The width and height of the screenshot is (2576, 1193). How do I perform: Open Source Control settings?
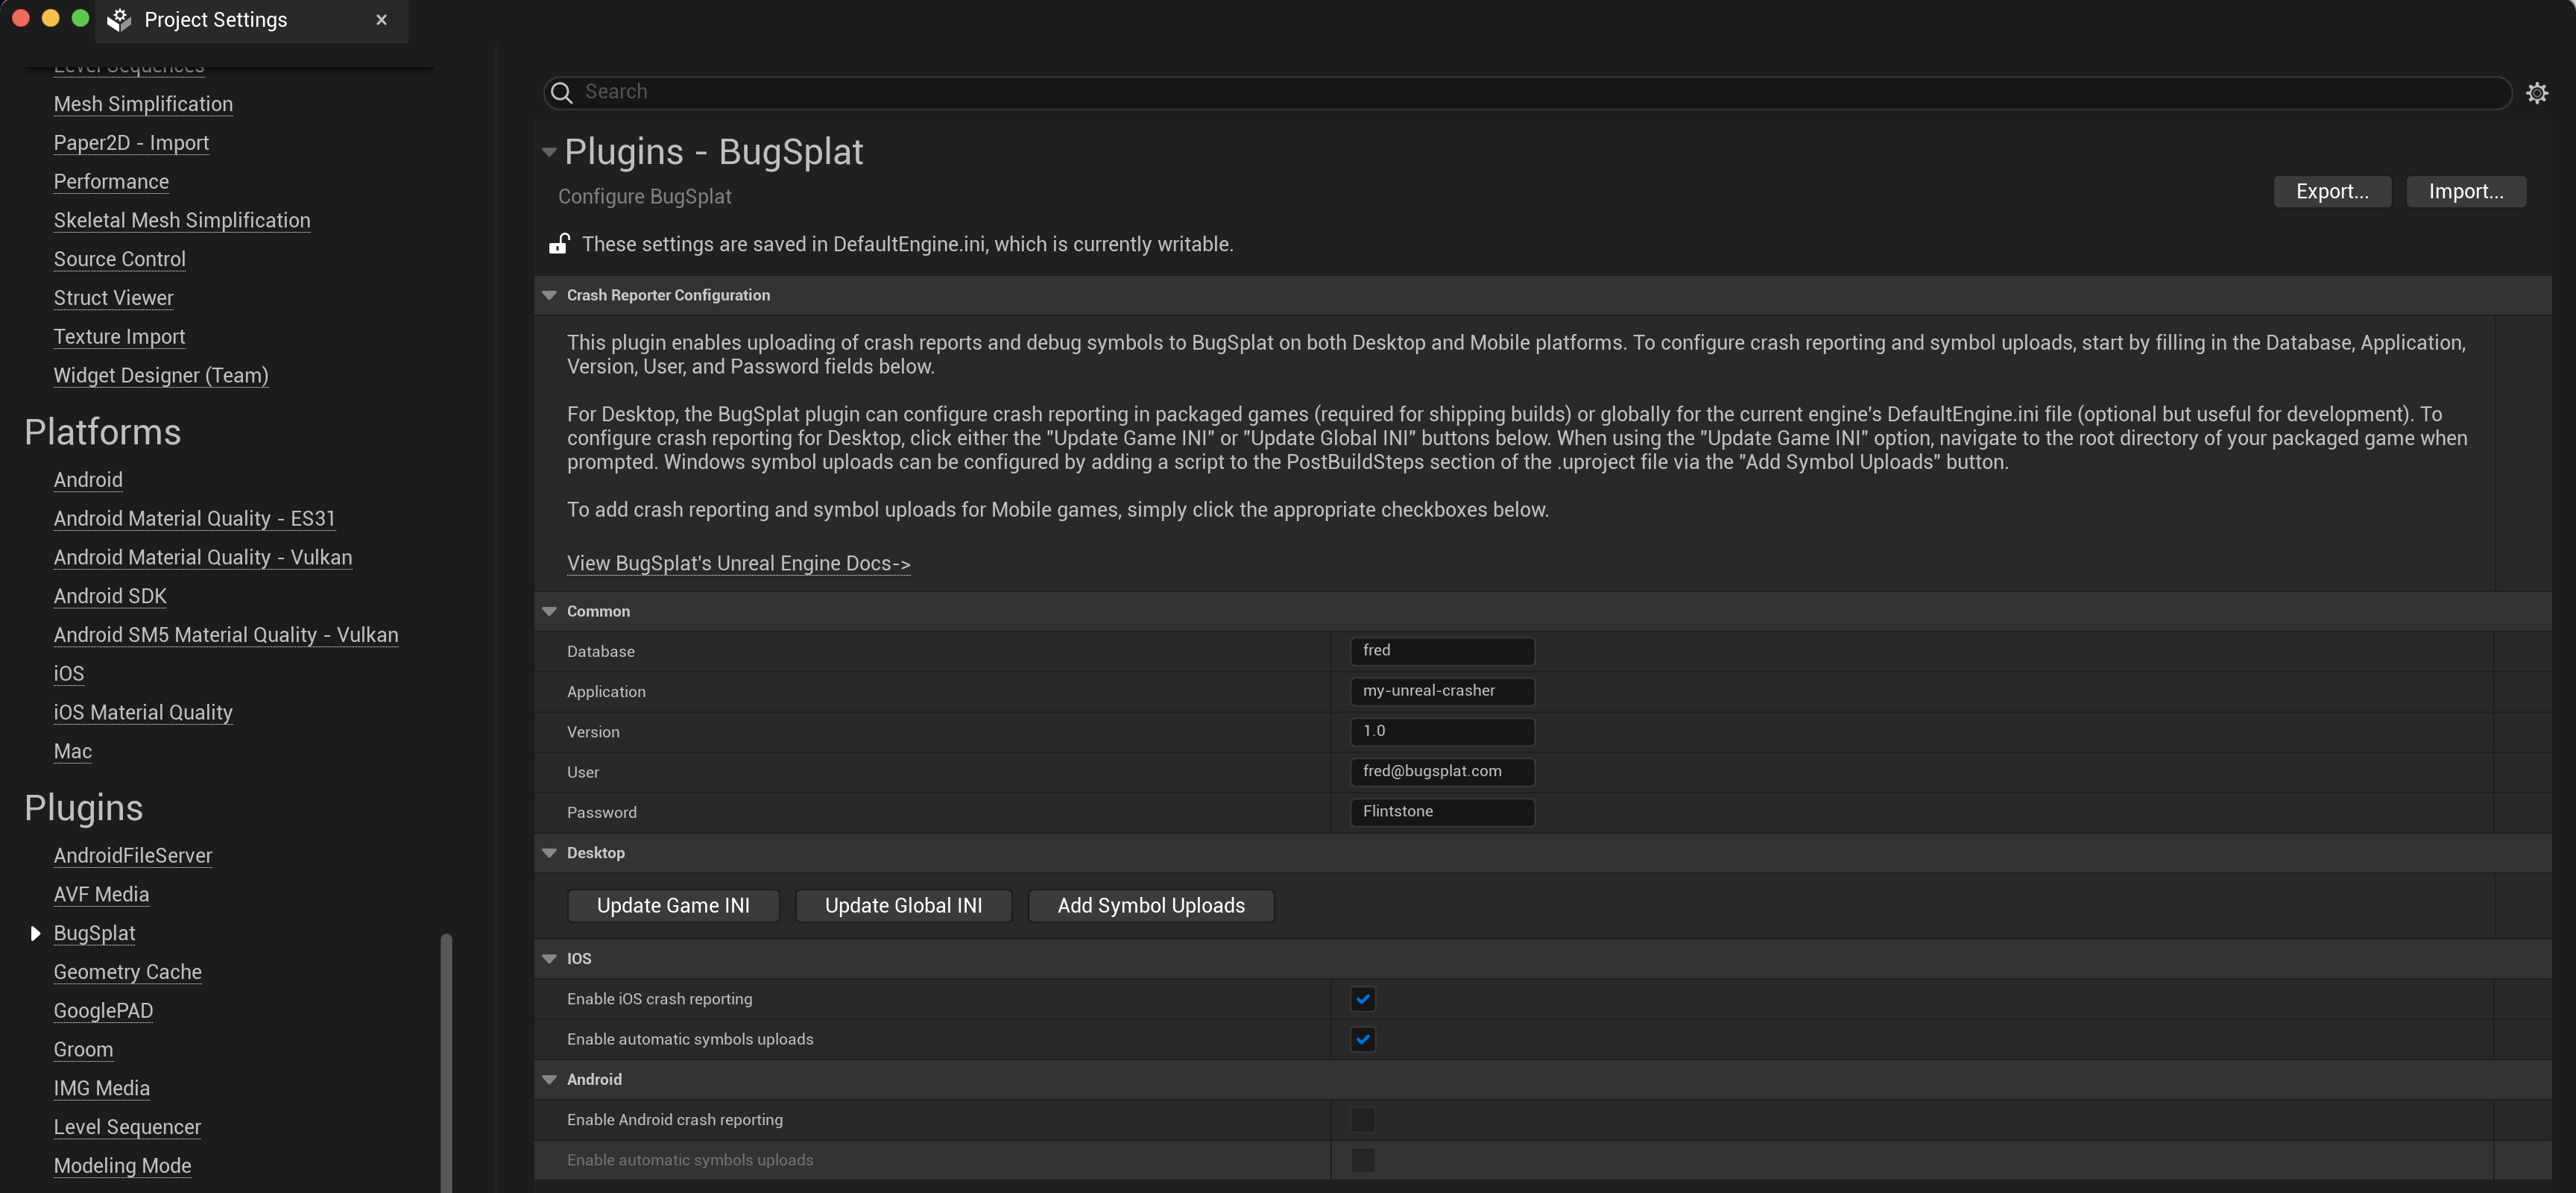coord(120,259)
